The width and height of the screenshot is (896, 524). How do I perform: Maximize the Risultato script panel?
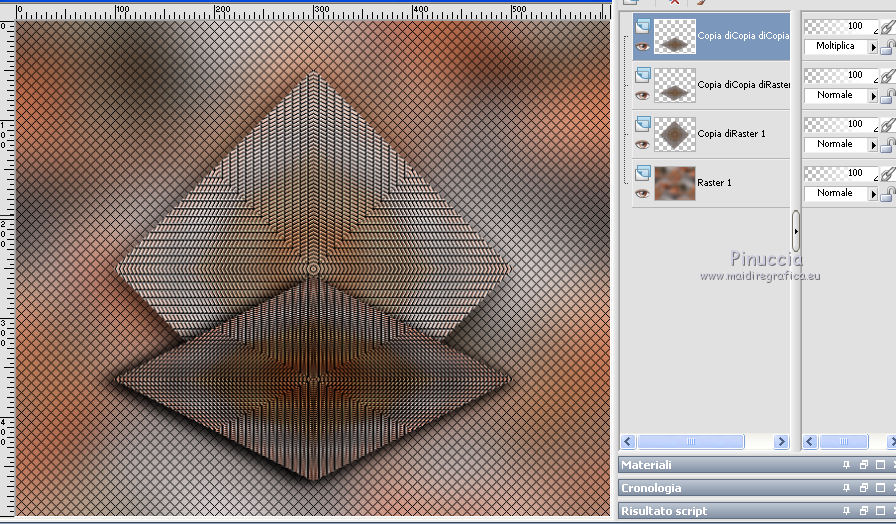881,511
